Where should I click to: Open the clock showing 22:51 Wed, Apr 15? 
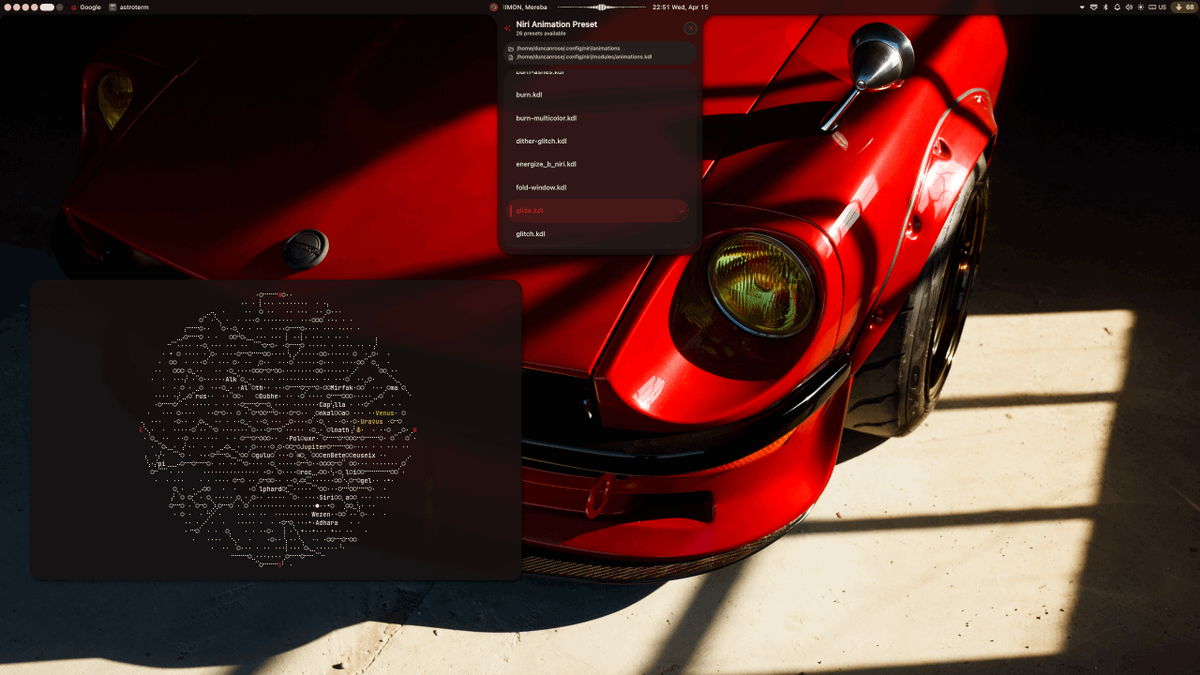point(680,7)
